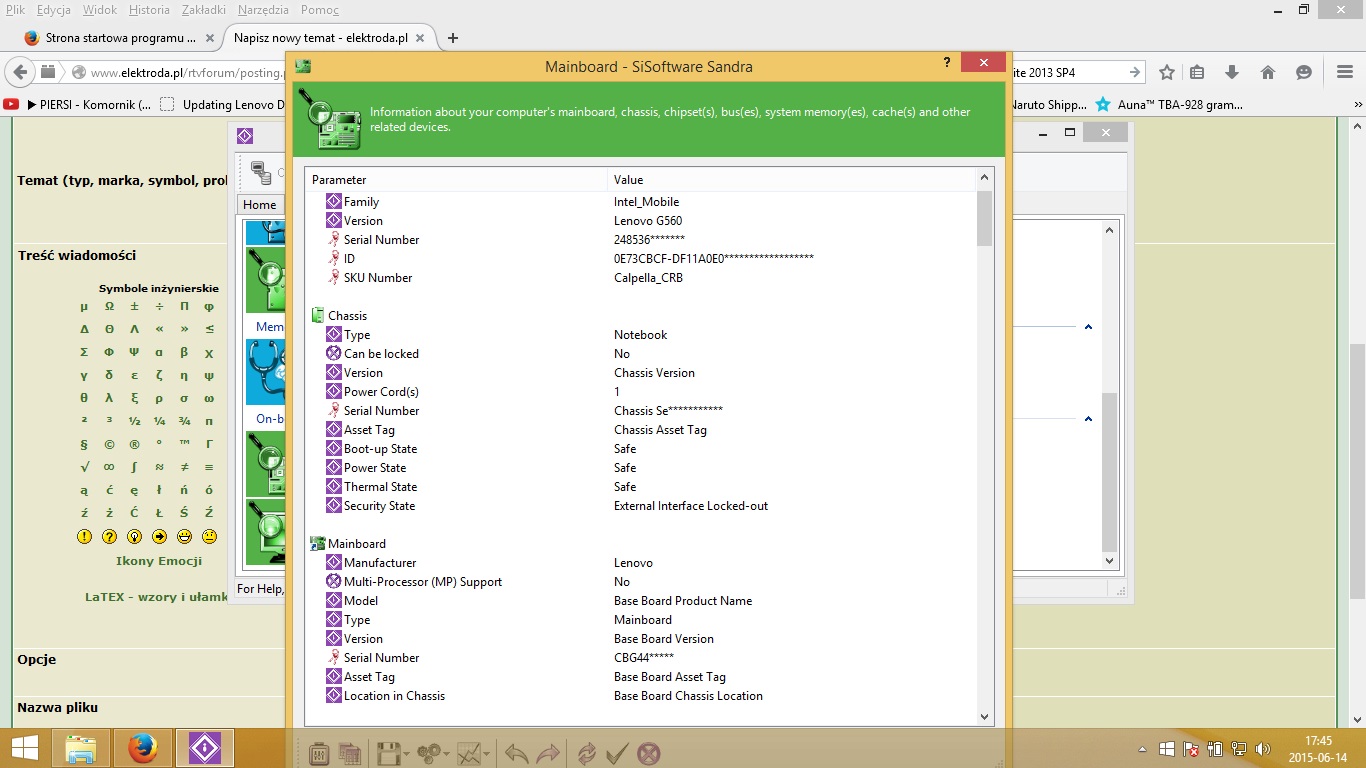The height and width of the screenshot is (768, 1366).
Task: Click the forward arrow in Sandra toolbar
Action: pos(548,753)
